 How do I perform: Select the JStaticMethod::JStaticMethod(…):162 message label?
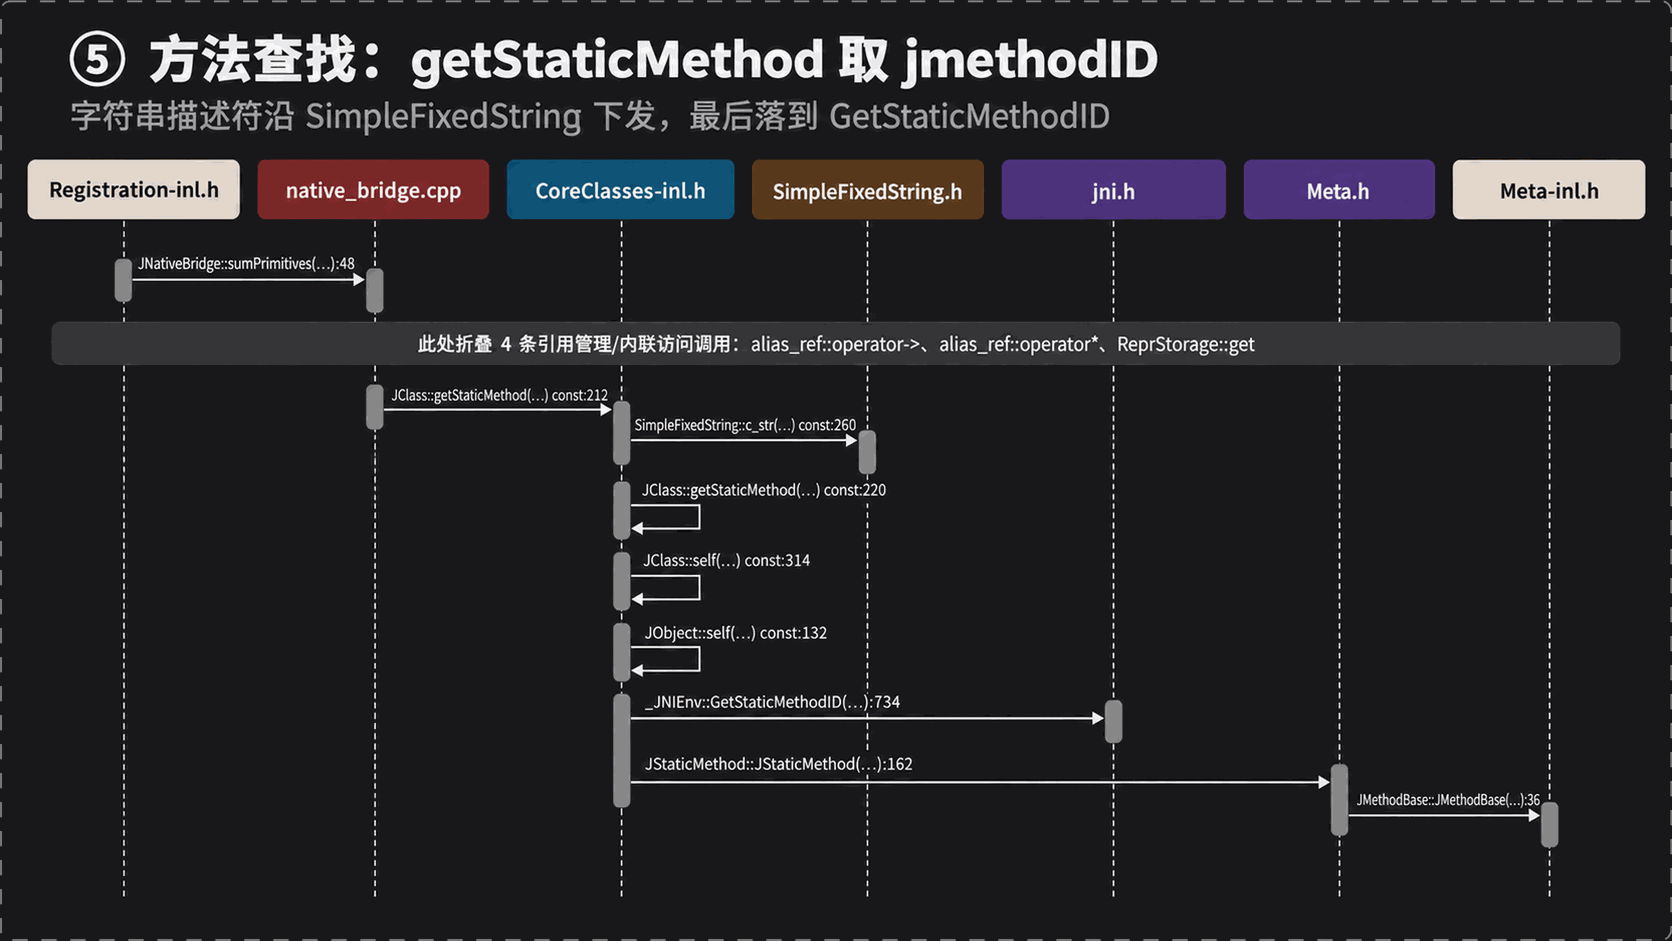tap(778, 764)
